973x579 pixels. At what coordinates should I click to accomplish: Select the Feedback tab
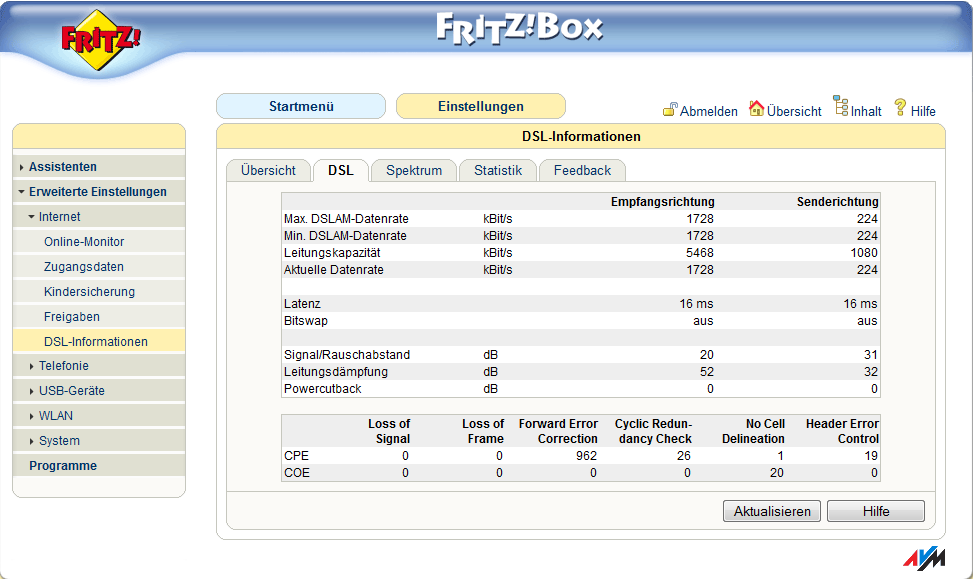click(582, 171)
